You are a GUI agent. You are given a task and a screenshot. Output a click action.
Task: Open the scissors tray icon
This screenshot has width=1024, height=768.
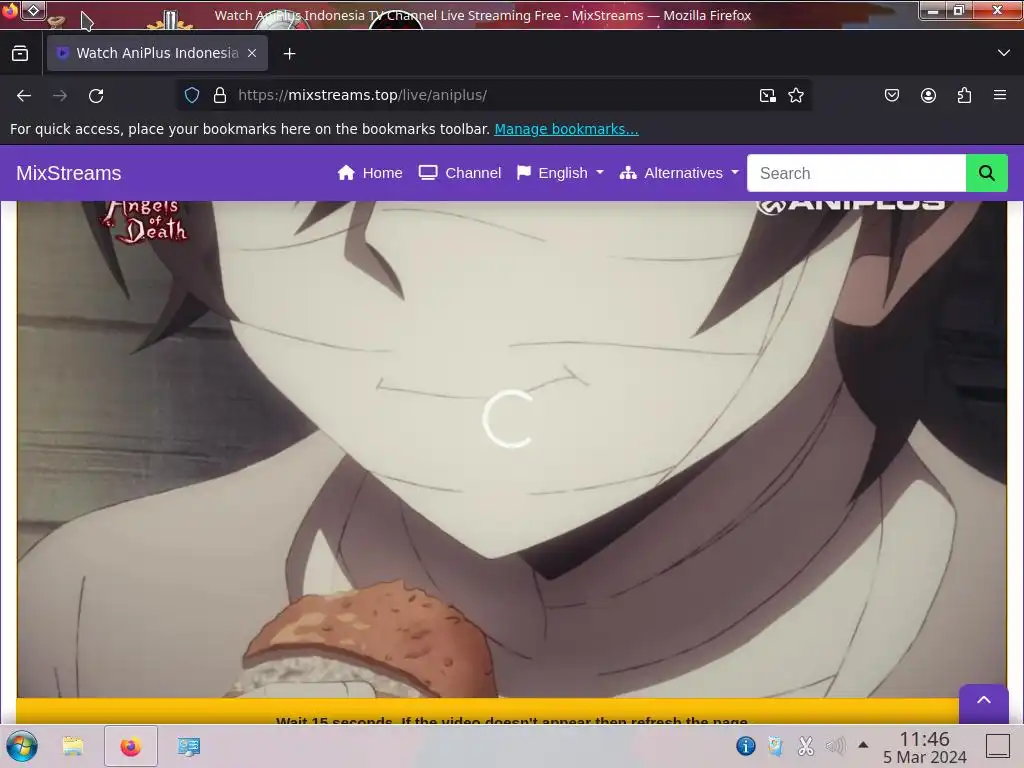click(x=805, y=745)
